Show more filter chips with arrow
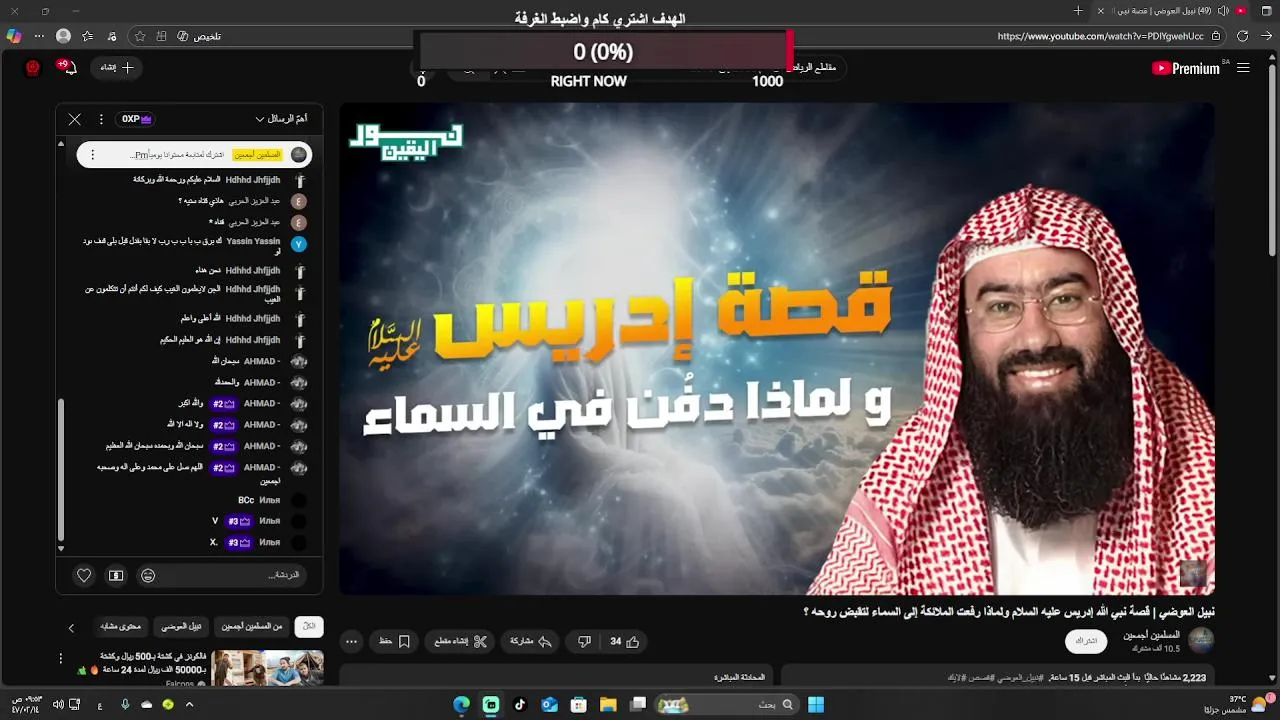Image resolution: width=1280 pixels, height=720 pixels. (x=71, y=627)
